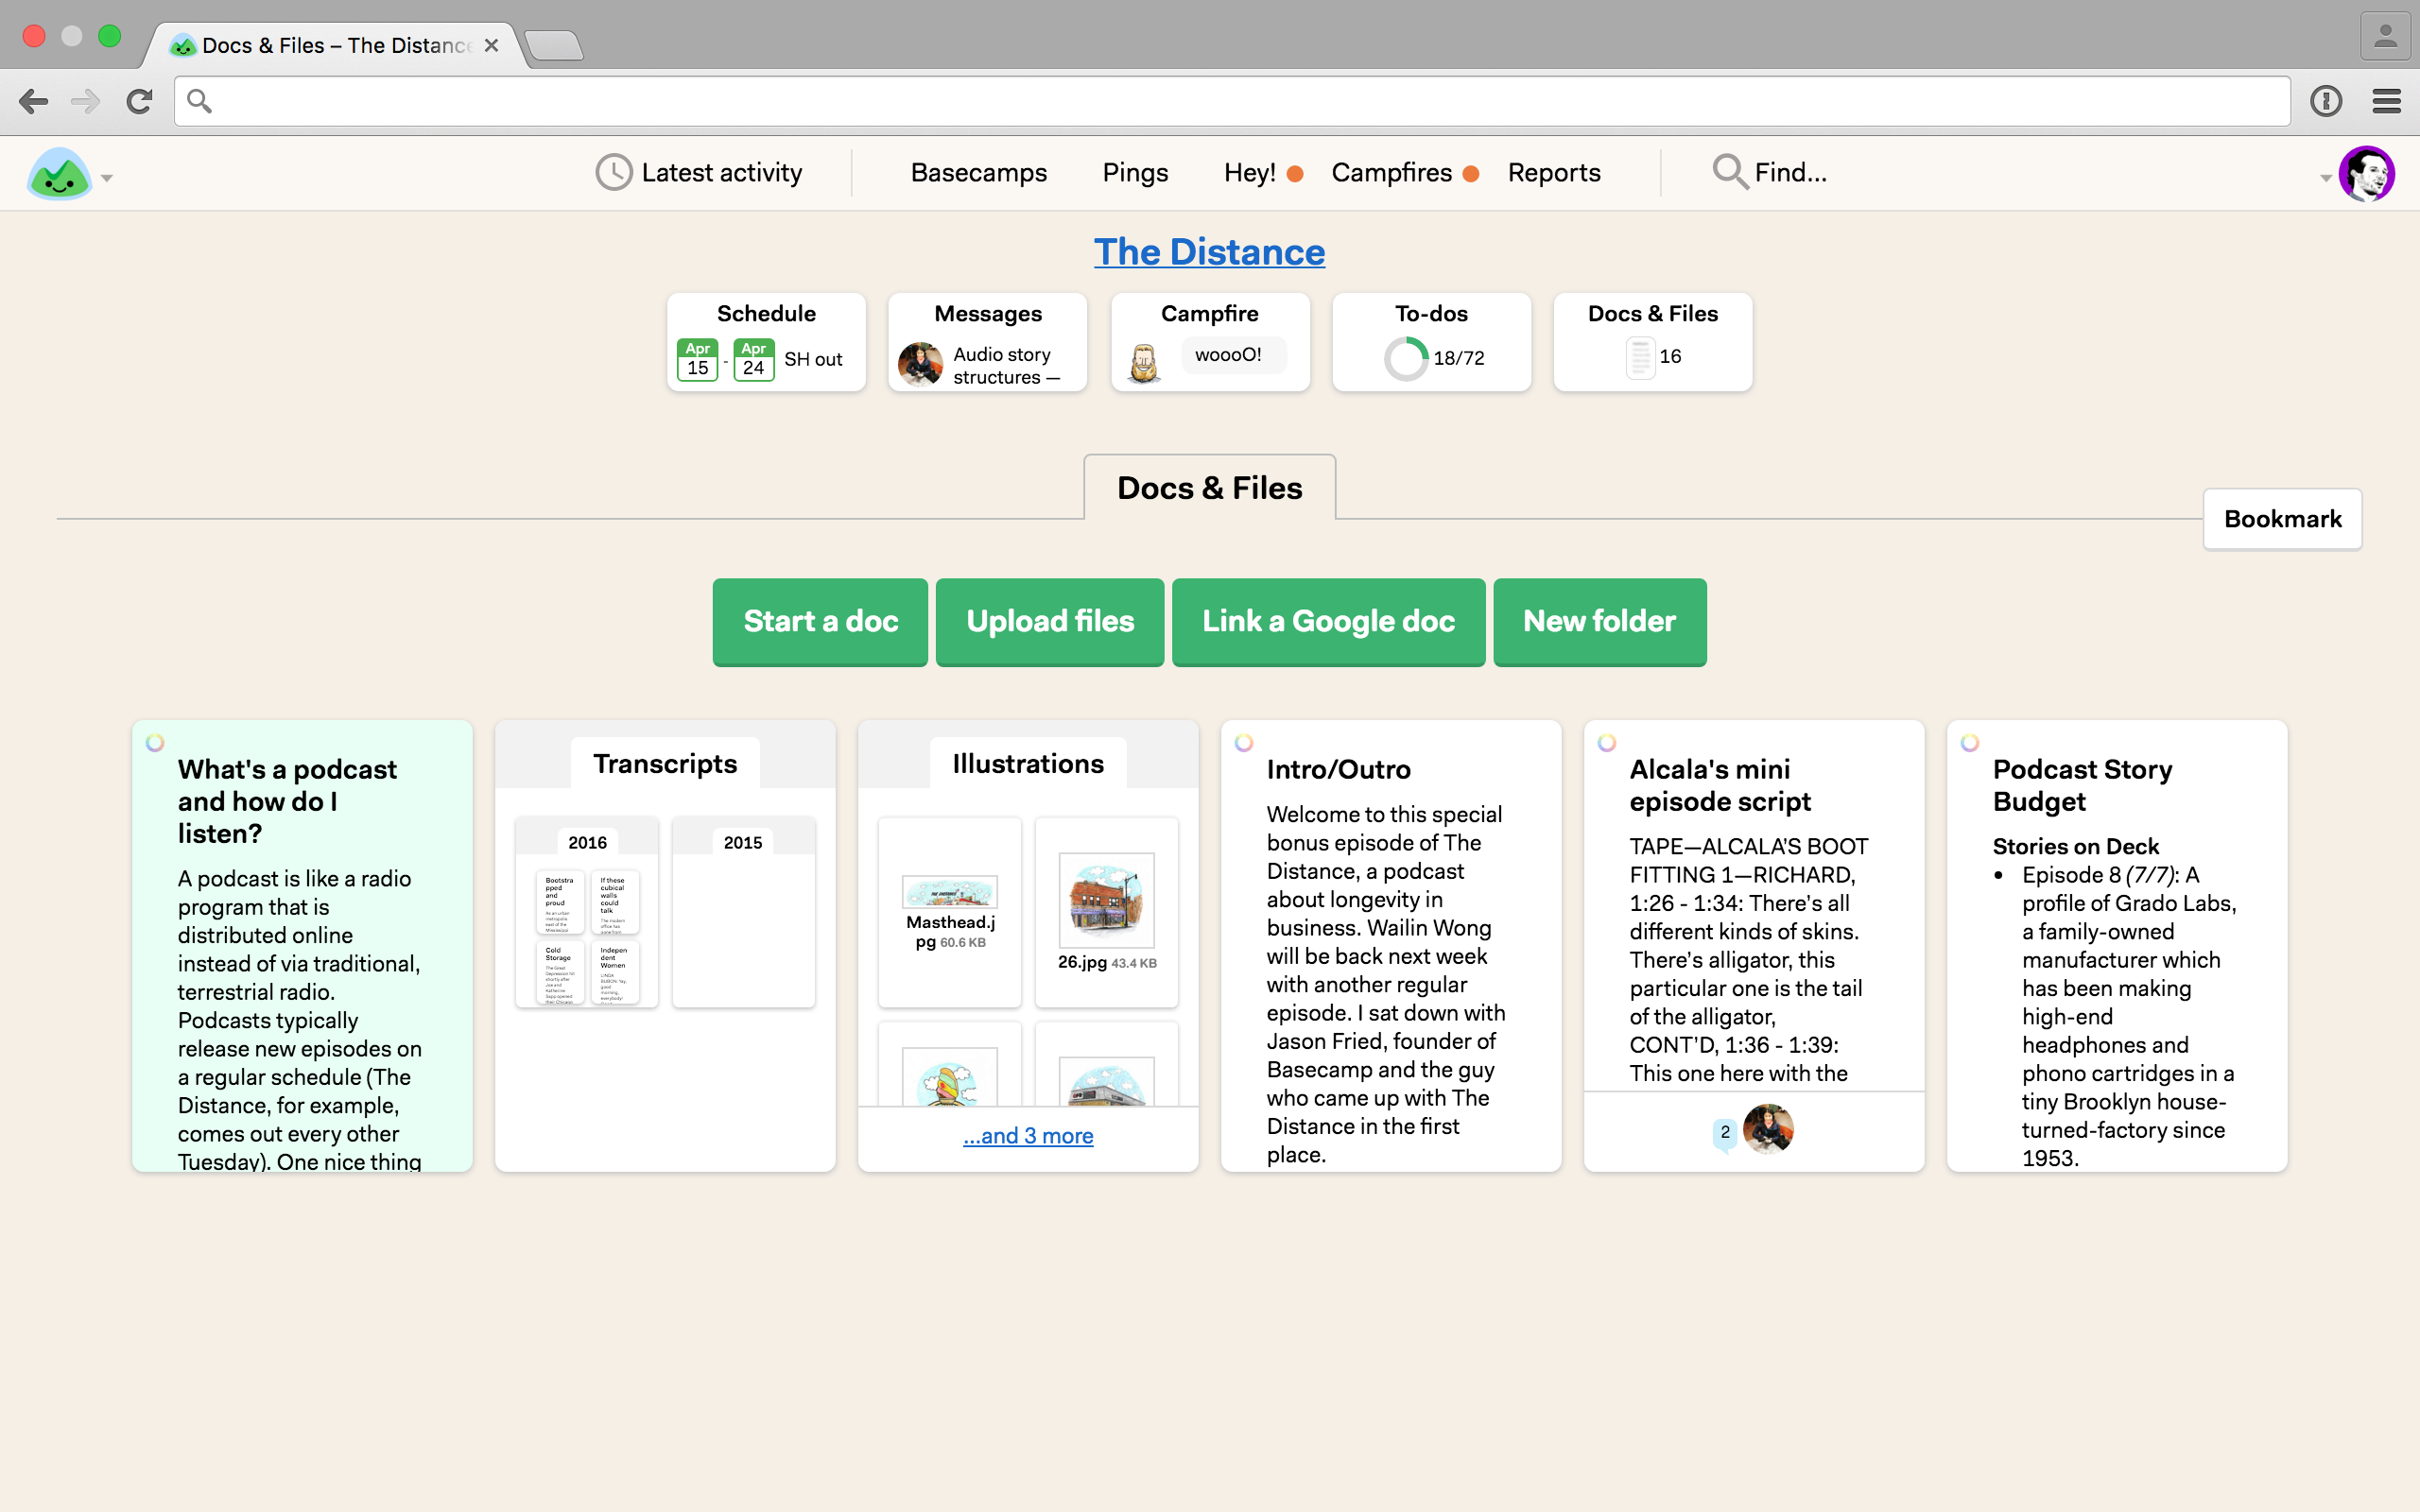Open a new browser tab
This screenshot has height=1512, width=2420.
tap(553, 45)
